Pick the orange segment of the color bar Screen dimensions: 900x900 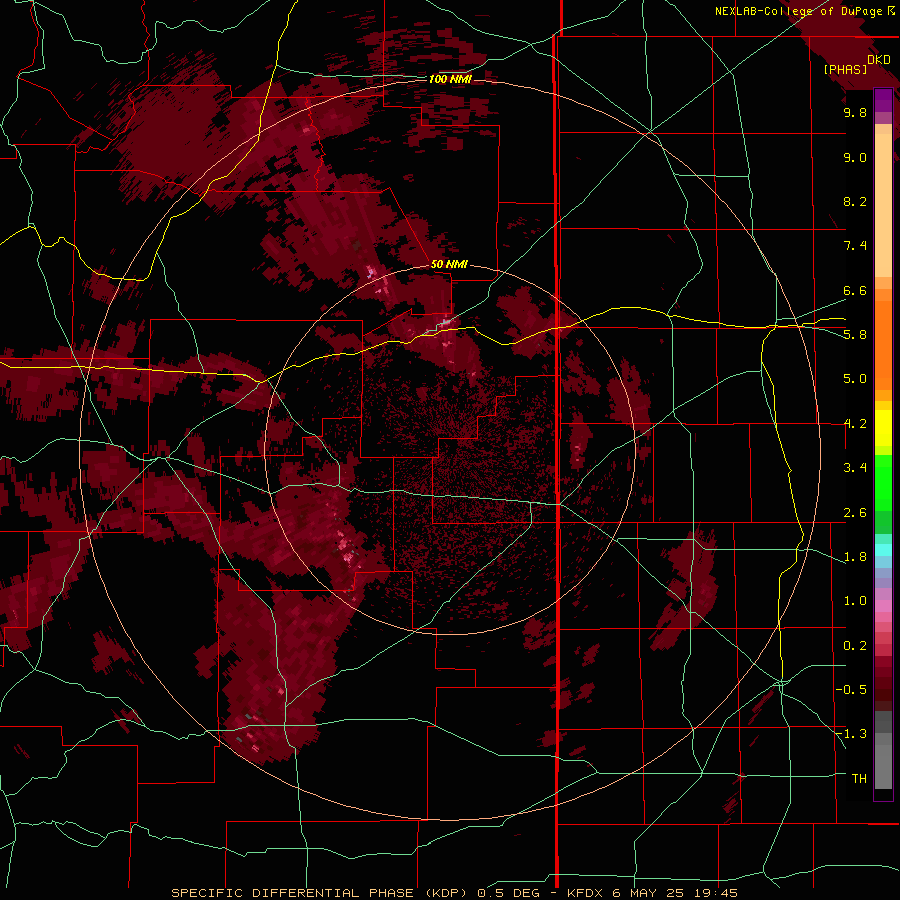pos(883,344)
